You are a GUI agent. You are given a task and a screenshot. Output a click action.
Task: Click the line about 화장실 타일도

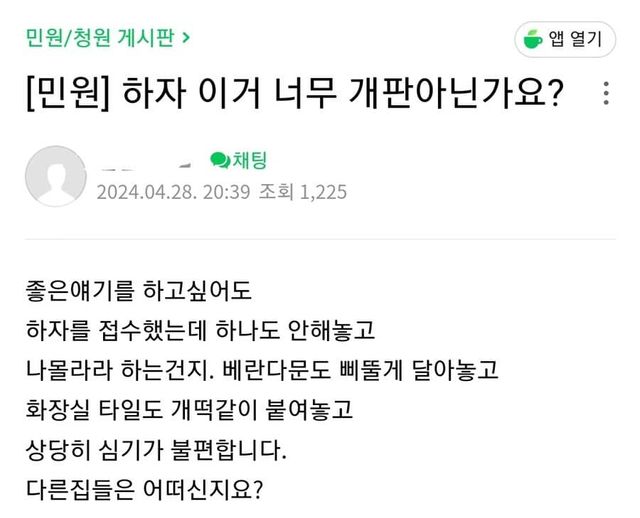click(190, 410)
